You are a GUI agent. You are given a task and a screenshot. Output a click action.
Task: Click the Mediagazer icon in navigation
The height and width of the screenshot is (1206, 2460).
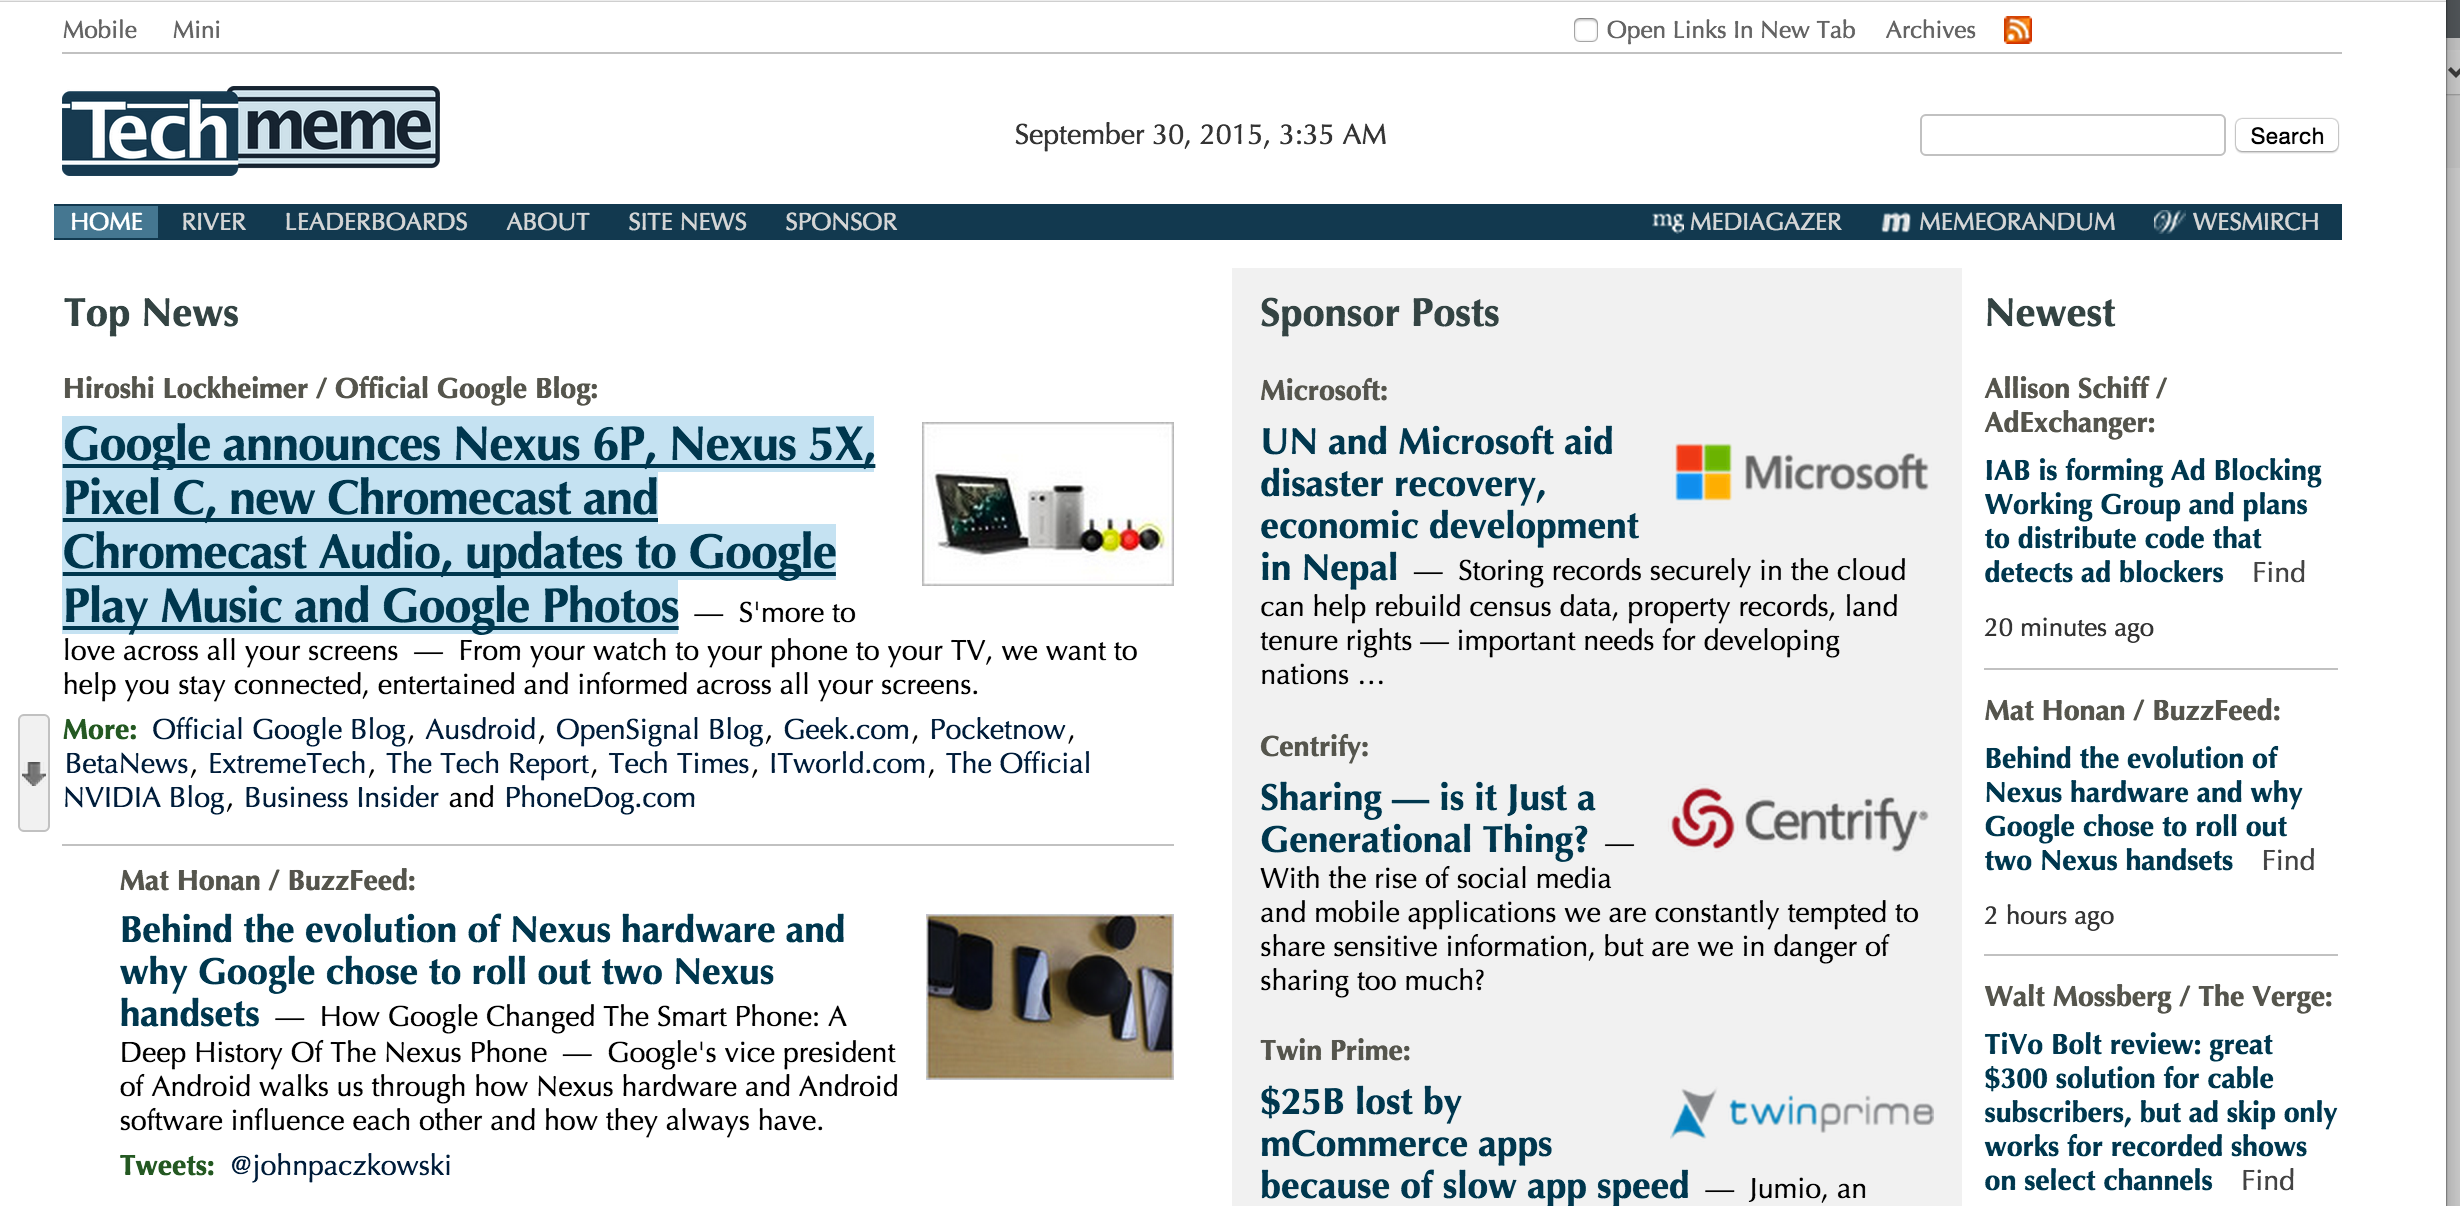click(1669, 221)
